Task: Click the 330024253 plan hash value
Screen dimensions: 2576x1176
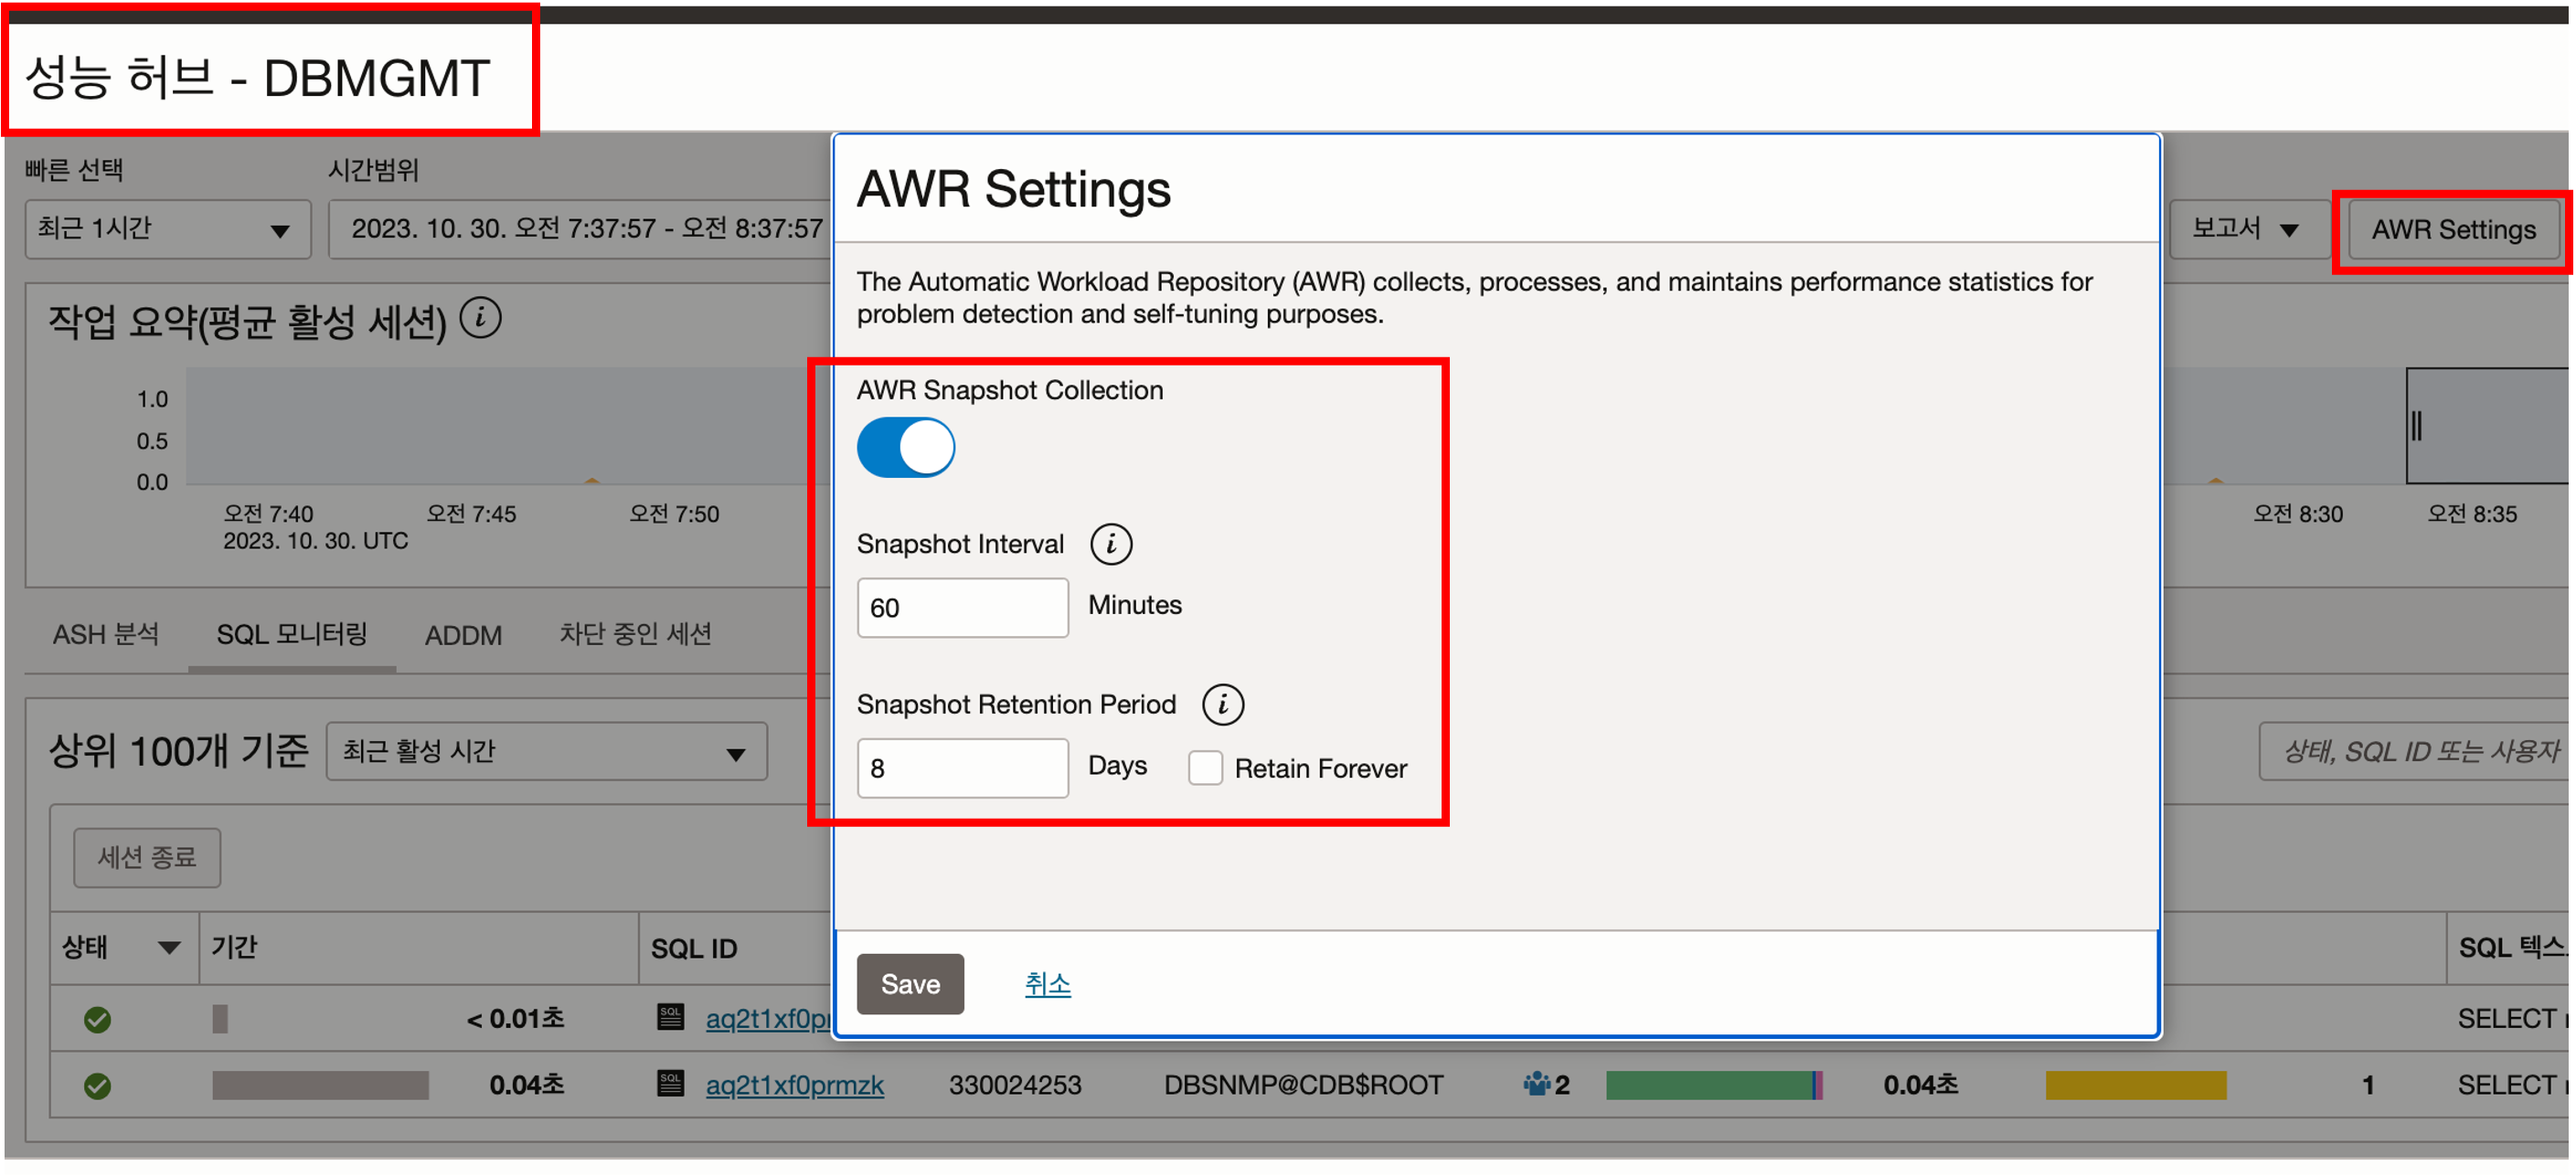Action: tap(1015, 1085)
